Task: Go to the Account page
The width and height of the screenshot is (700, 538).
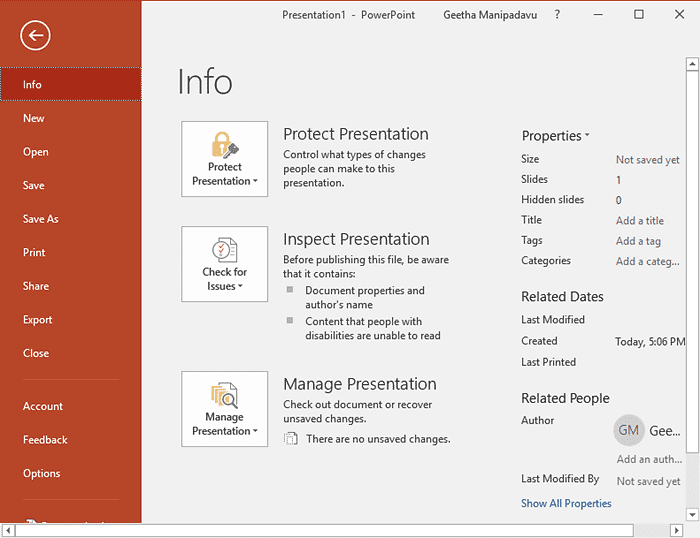Action: click(43, 406)
